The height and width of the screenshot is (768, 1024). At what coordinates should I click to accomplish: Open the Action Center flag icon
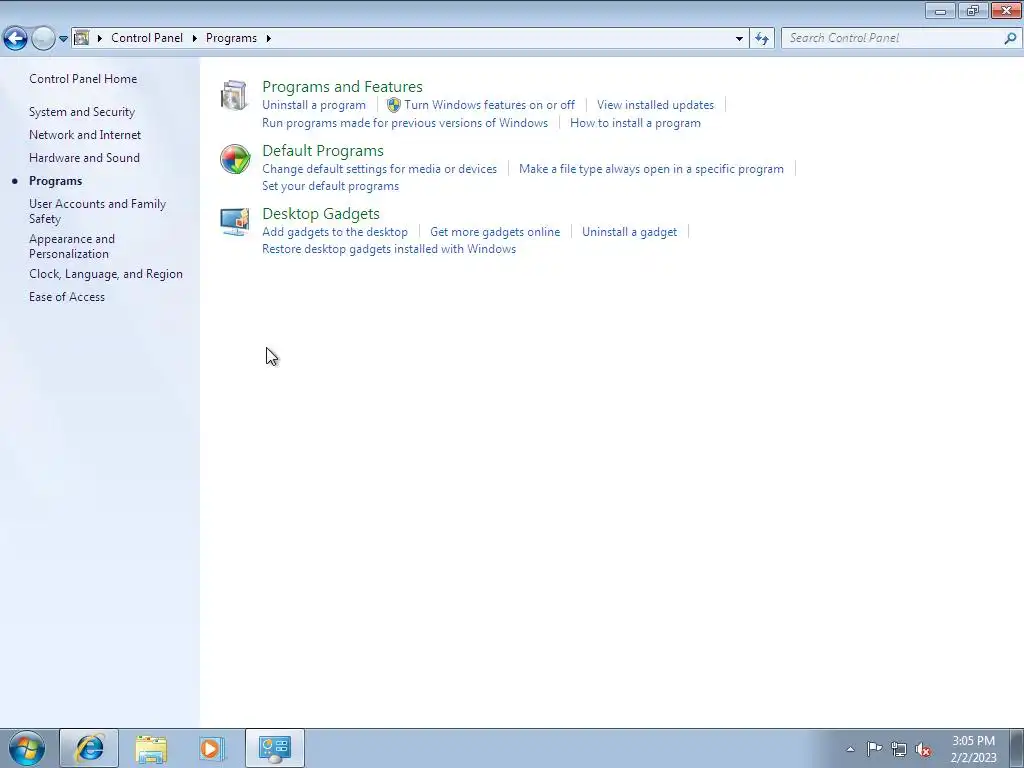pos(874,748)
